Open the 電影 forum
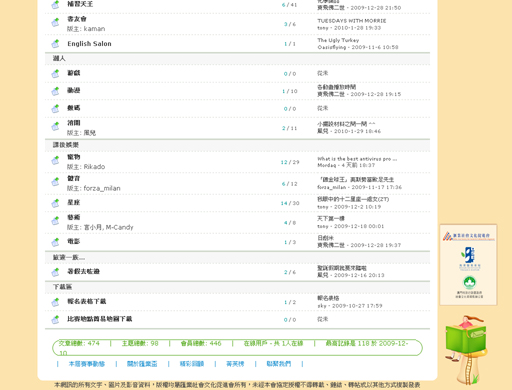Screen dimensions: 512x390 tap(74, 241)
